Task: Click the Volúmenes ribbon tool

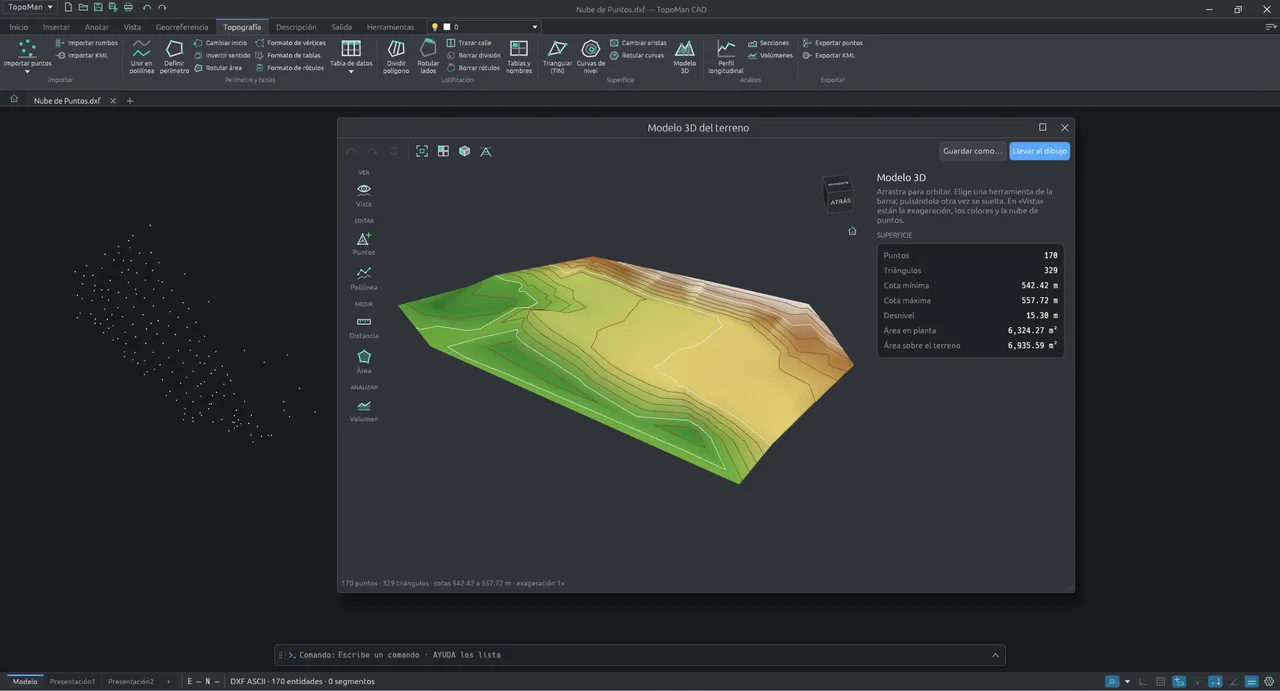Action: [771, 56]
